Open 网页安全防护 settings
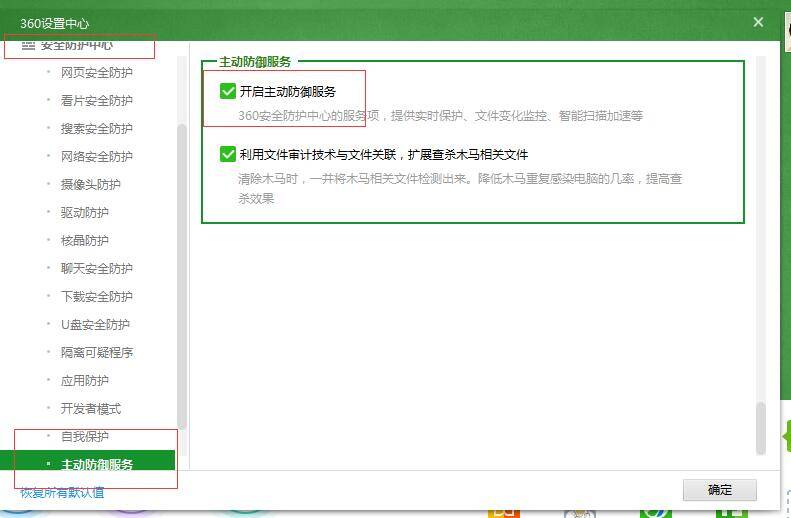The width and height of the screenshot is (791, 518). (x=96, y=73)
